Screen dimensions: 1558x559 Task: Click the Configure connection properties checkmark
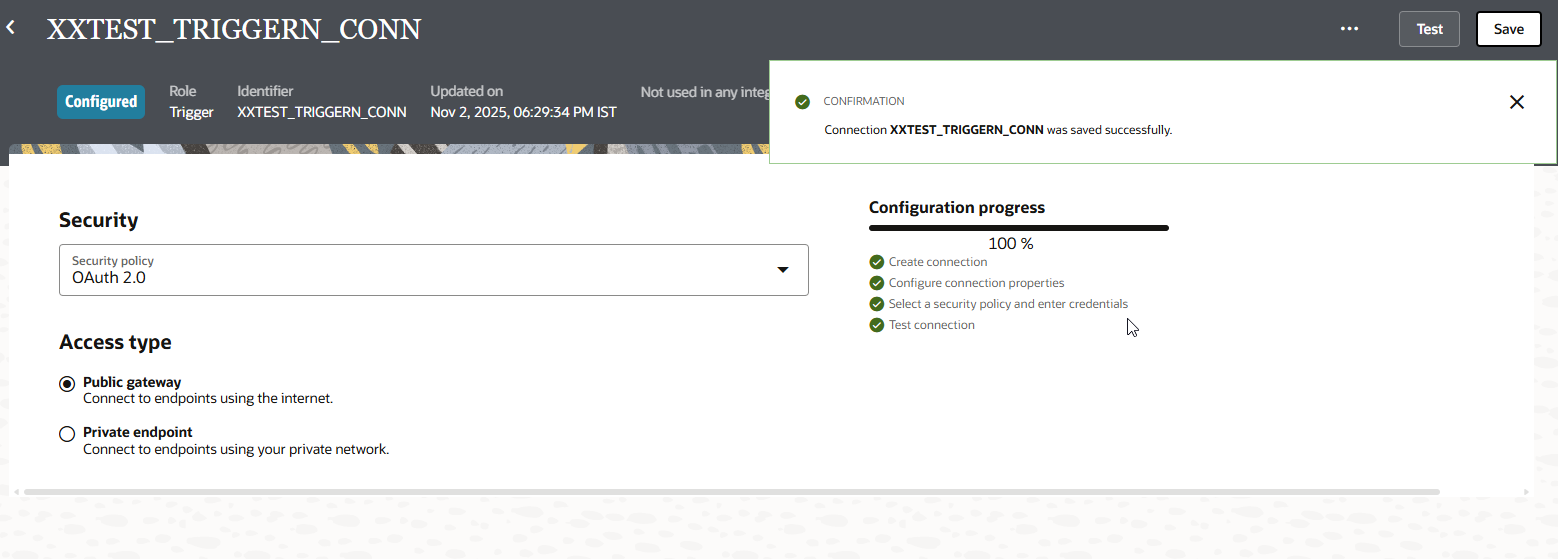point(877,283)
